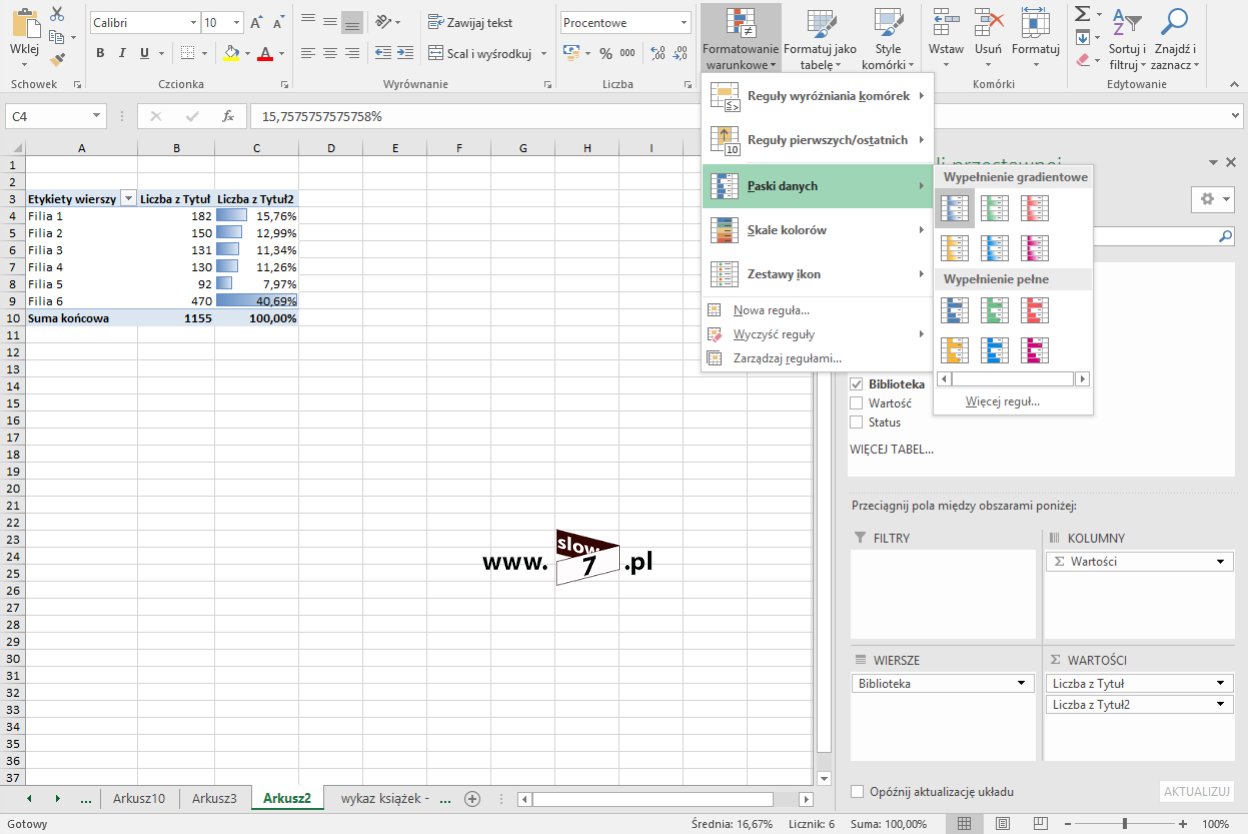Open Zestawy ikon submenu

[818, 274]
